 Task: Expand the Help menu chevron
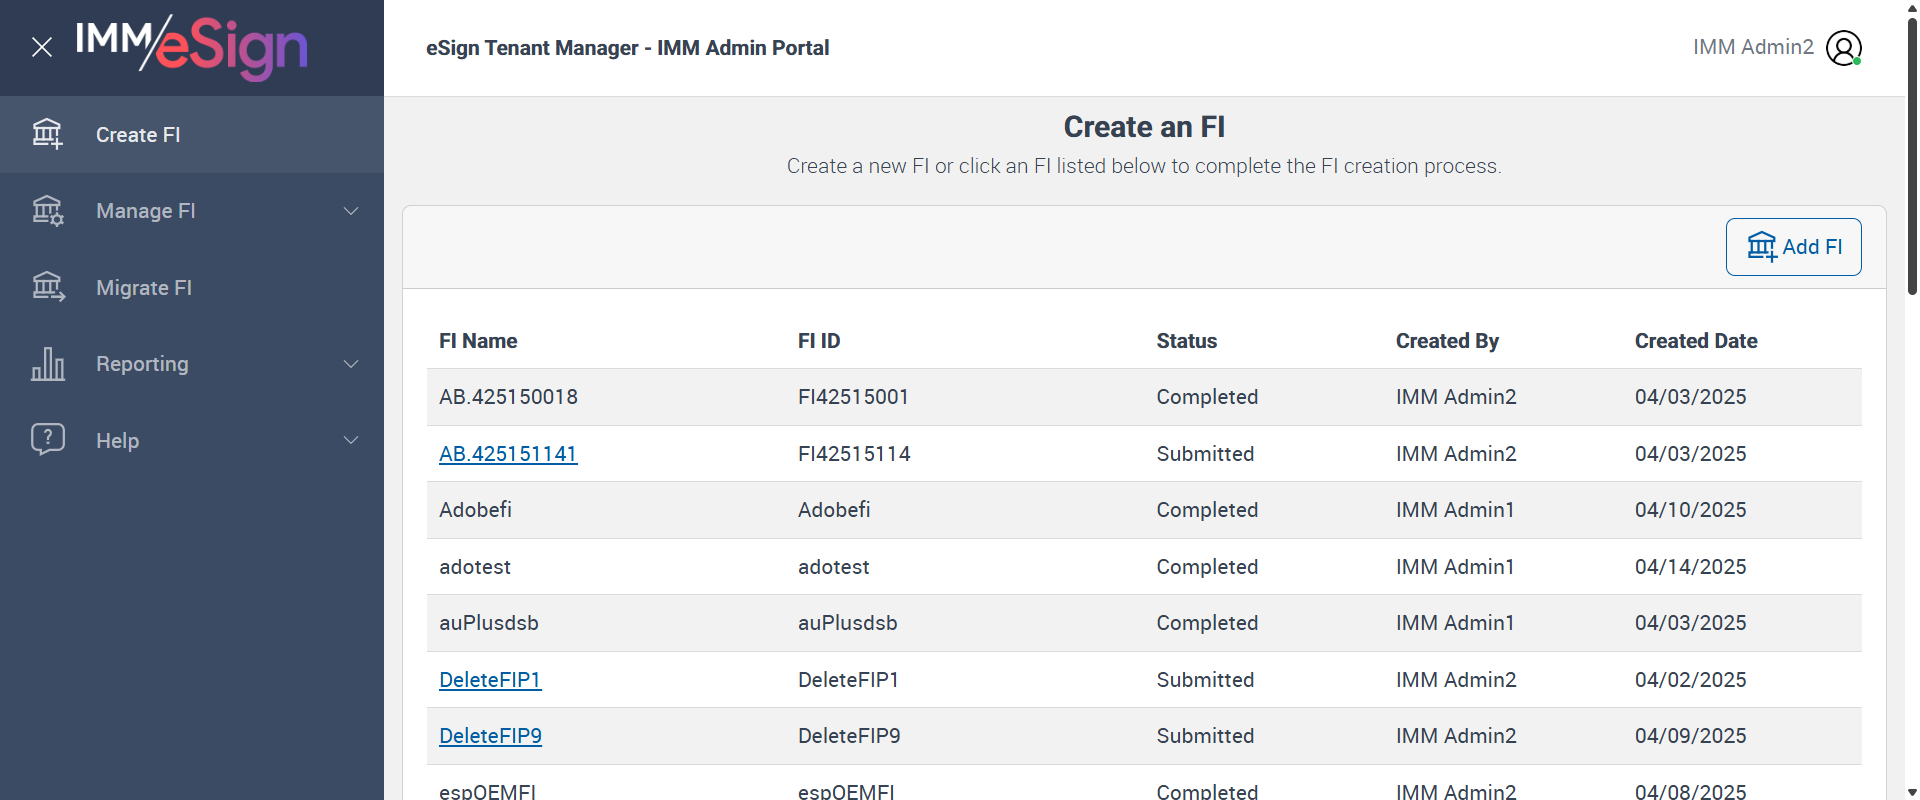click(x=351, y=440)
